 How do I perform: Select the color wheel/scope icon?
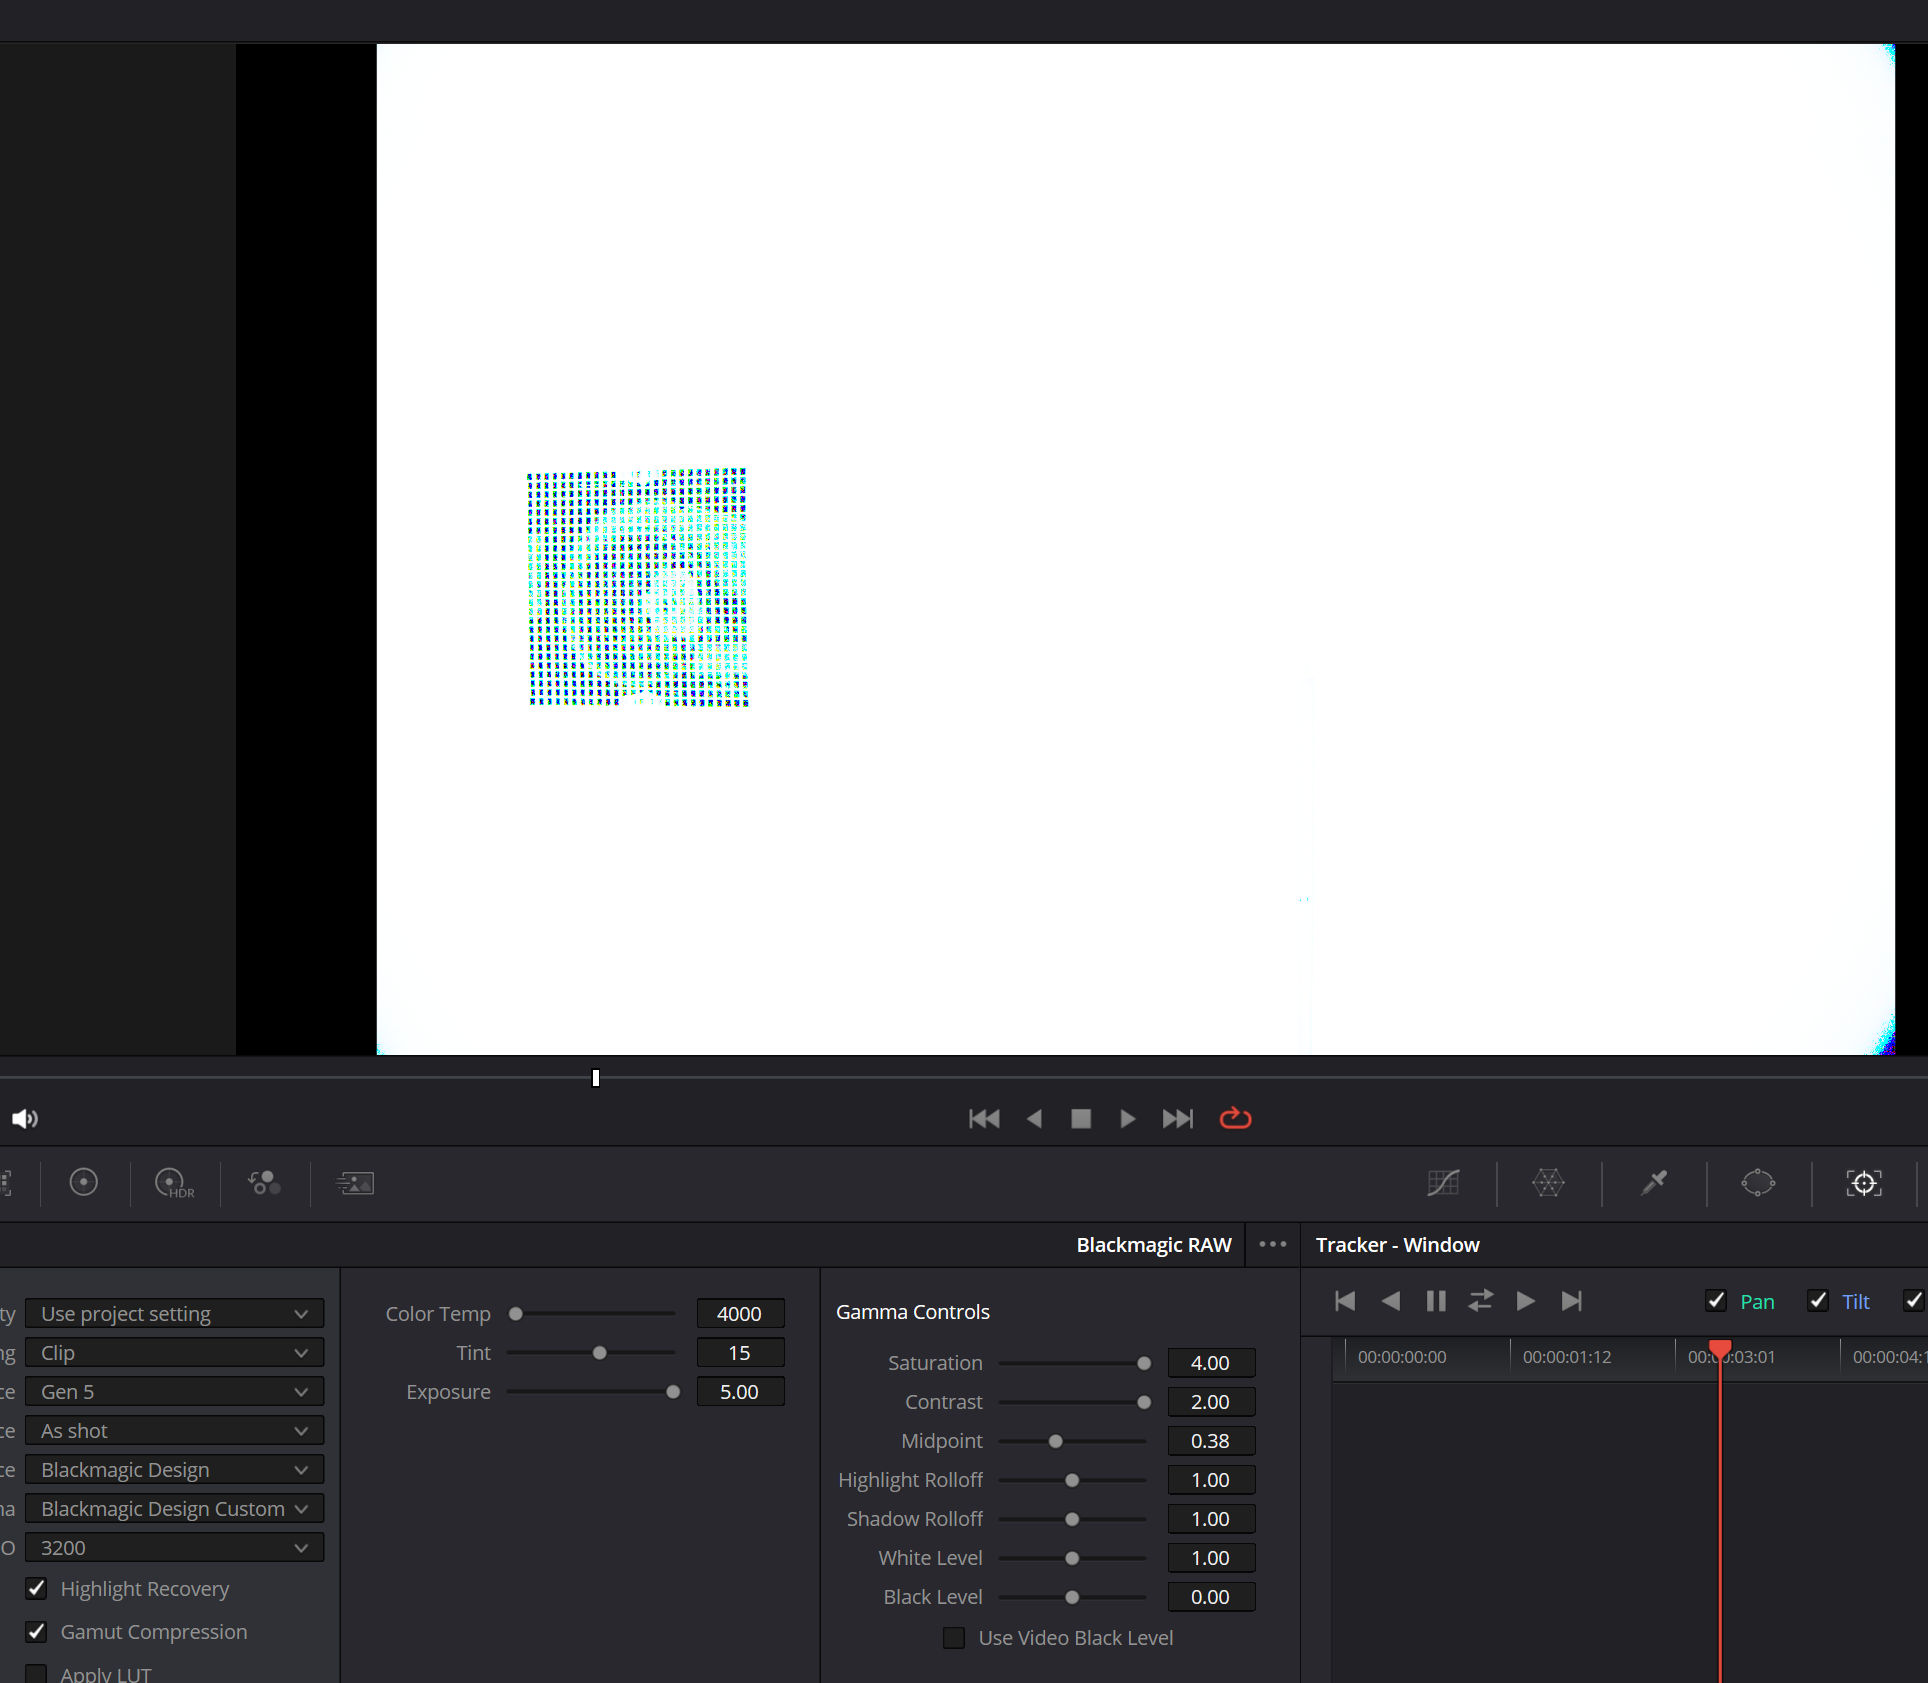click(84, 1182)
